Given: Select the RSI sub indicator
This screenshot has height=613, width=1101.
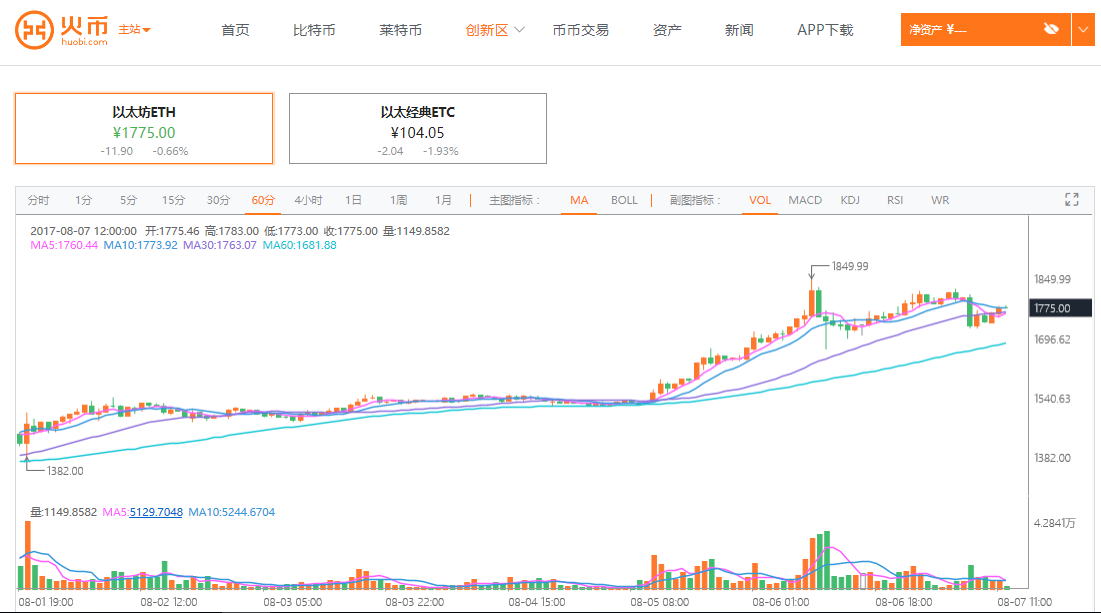Looking at the screenshot, I should click(x=894, y=200).
